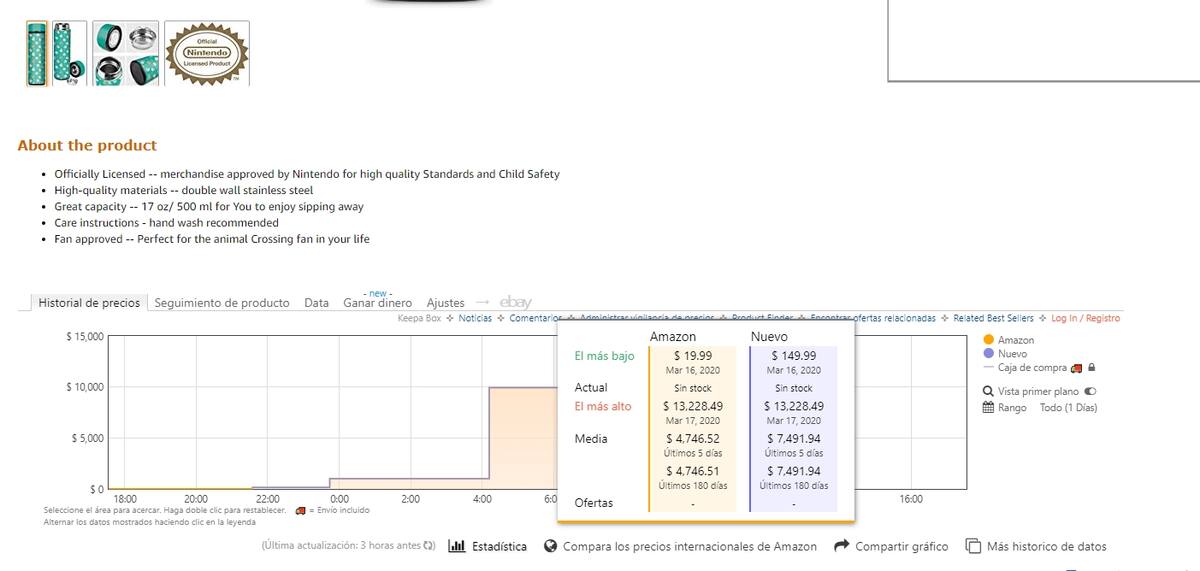This screenshot has width=1200, height=571.
Task: Click the Officially Licensed bullet text
Action: point(307,174)
